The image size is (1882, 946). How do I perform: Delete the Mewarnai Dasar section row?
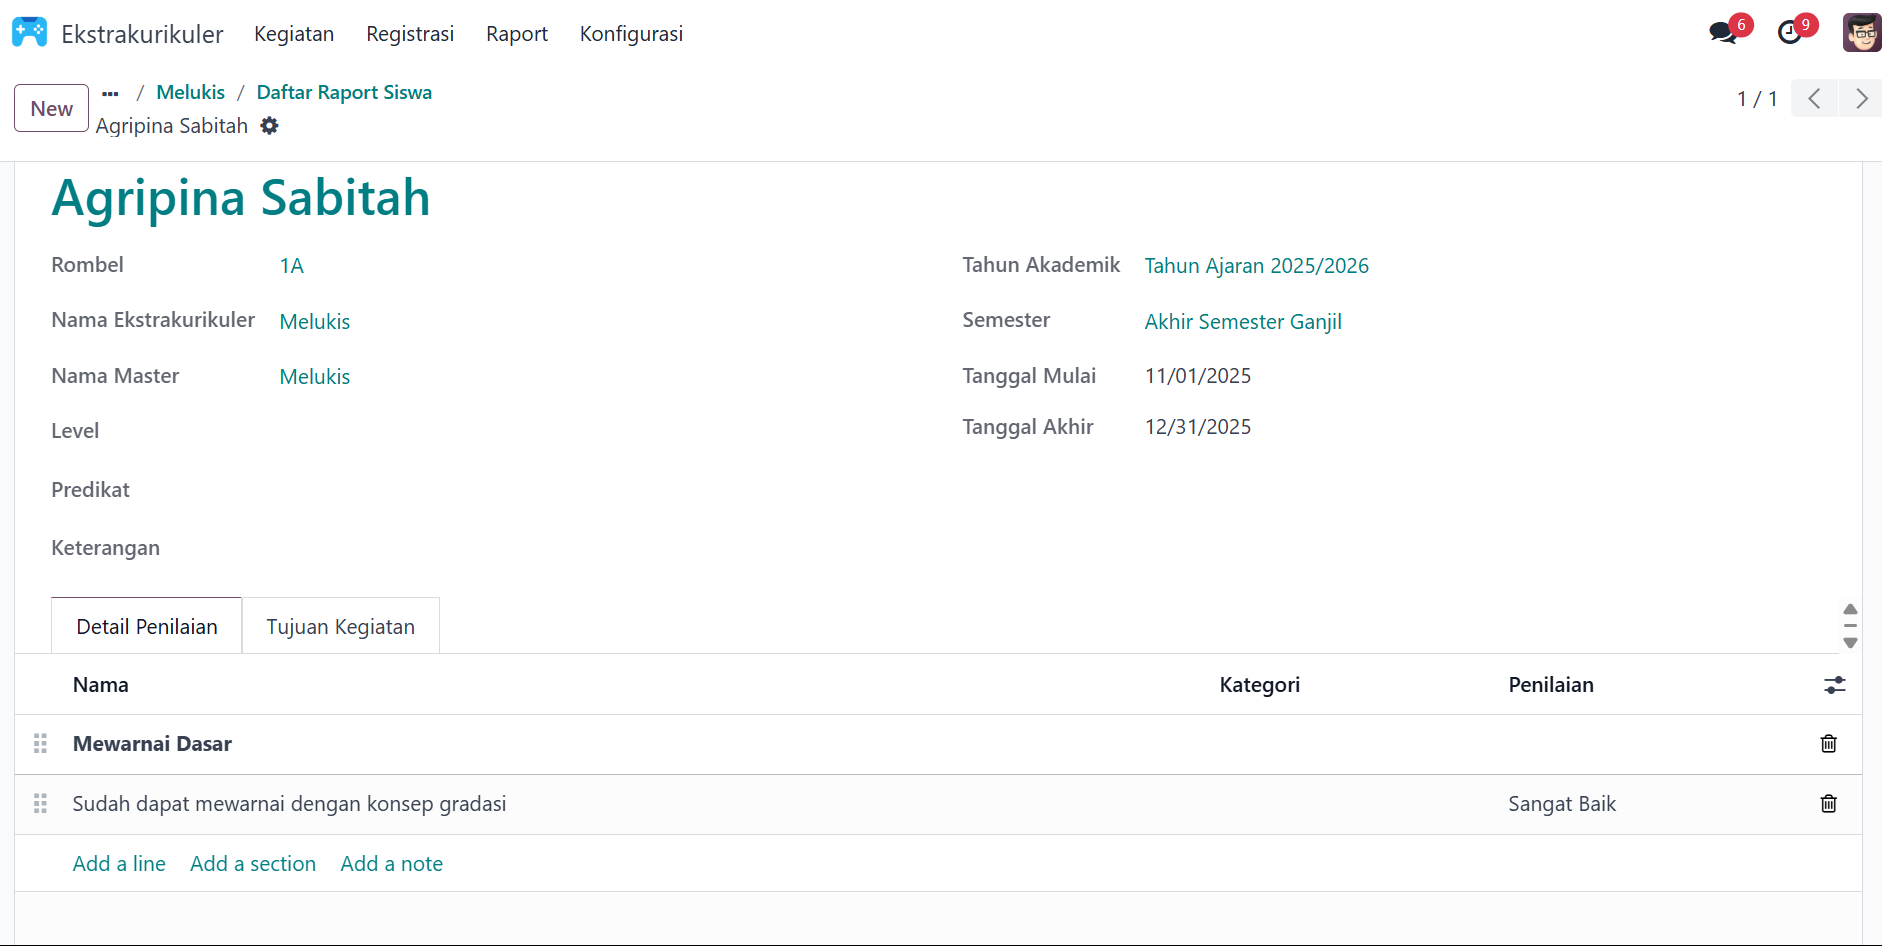[x=1828, y=744]
